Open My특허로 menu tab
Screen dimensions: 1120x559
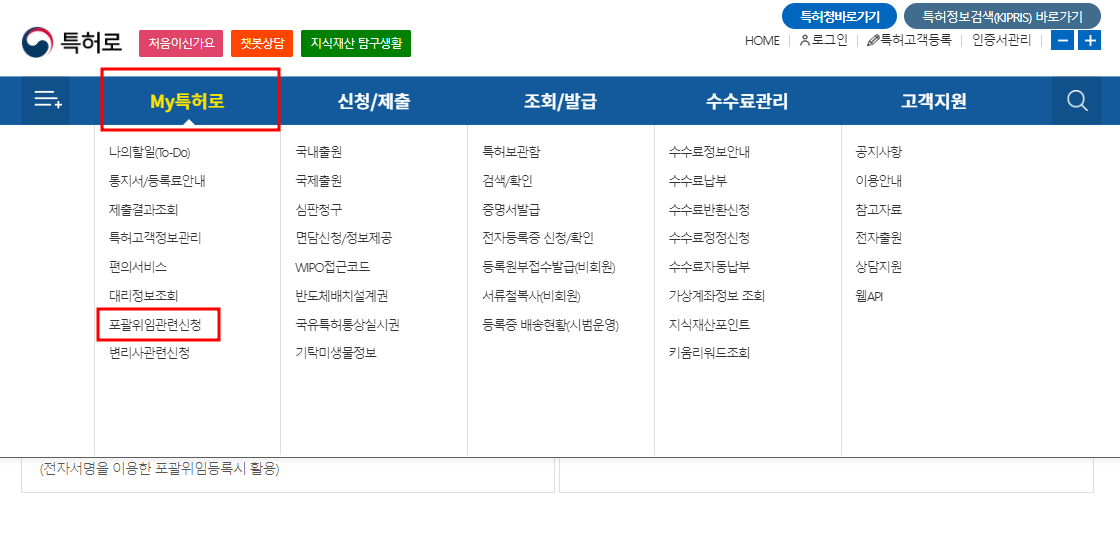187,101
